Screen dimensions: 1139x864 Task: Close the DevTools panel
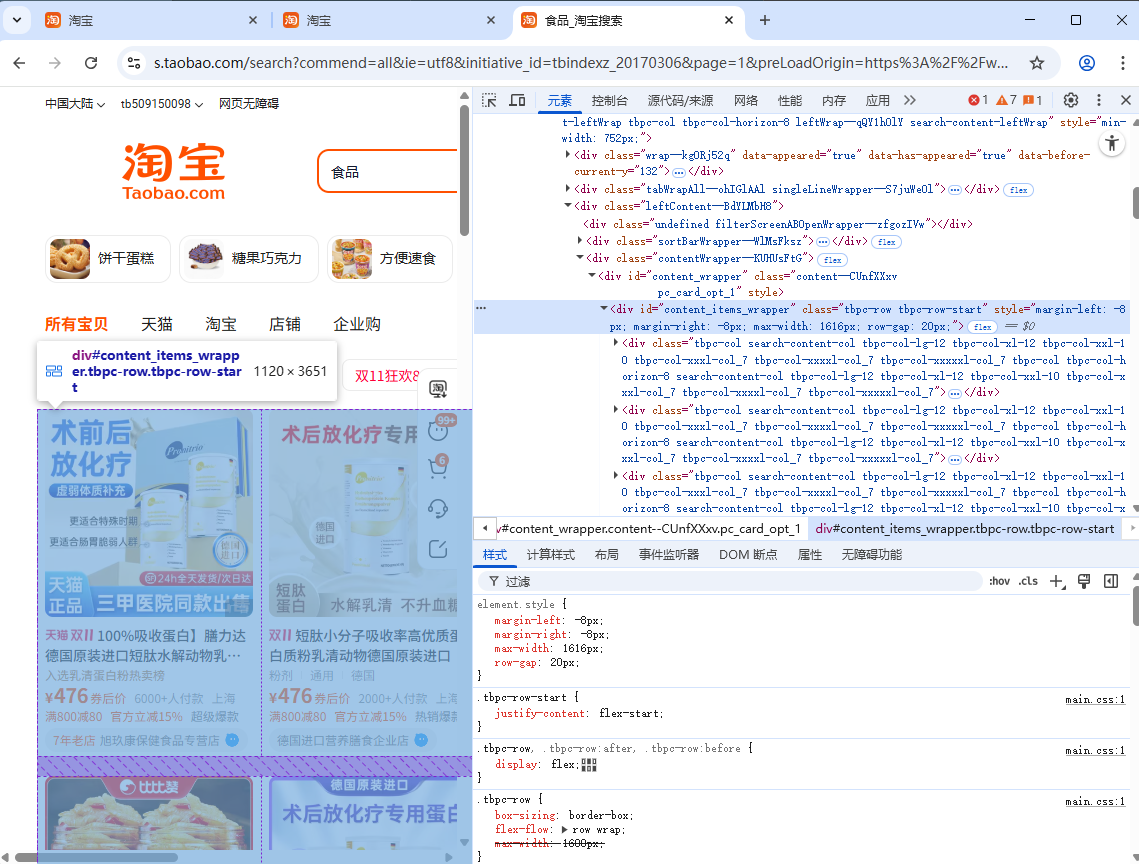(x=1125, y=100)
